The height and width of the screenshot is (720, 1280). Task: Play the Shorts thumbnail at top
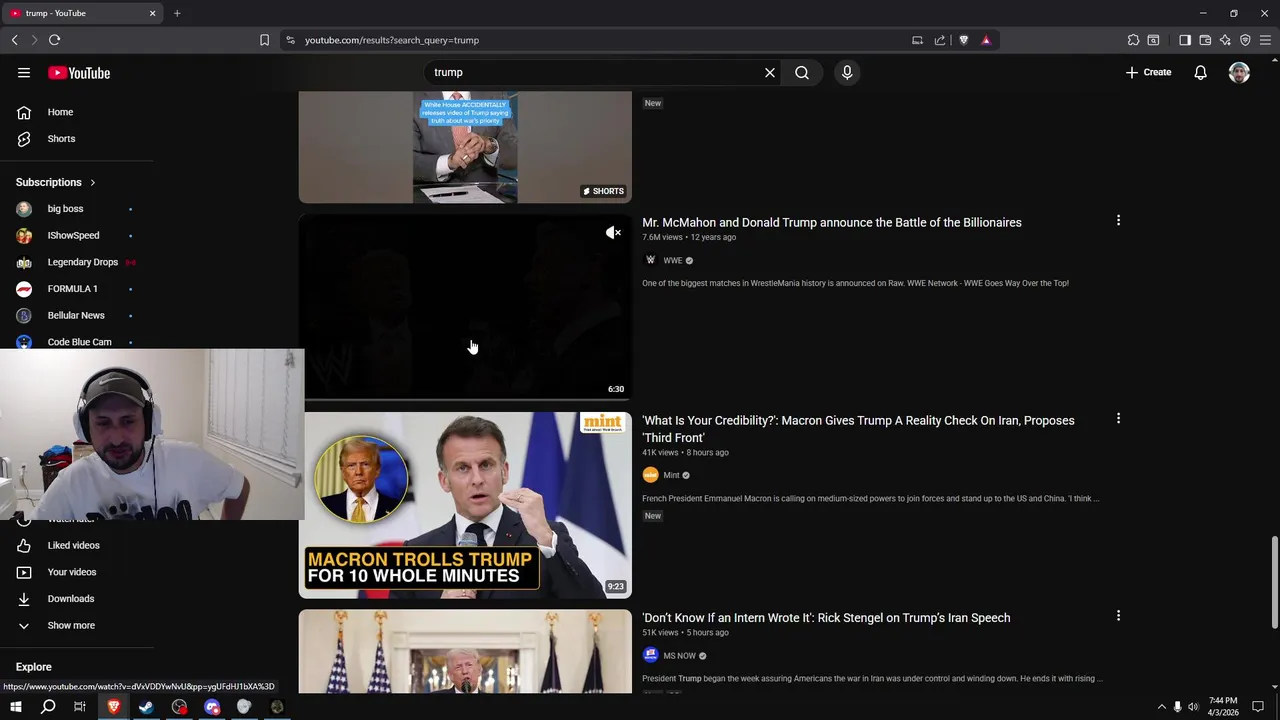(465, 147)
